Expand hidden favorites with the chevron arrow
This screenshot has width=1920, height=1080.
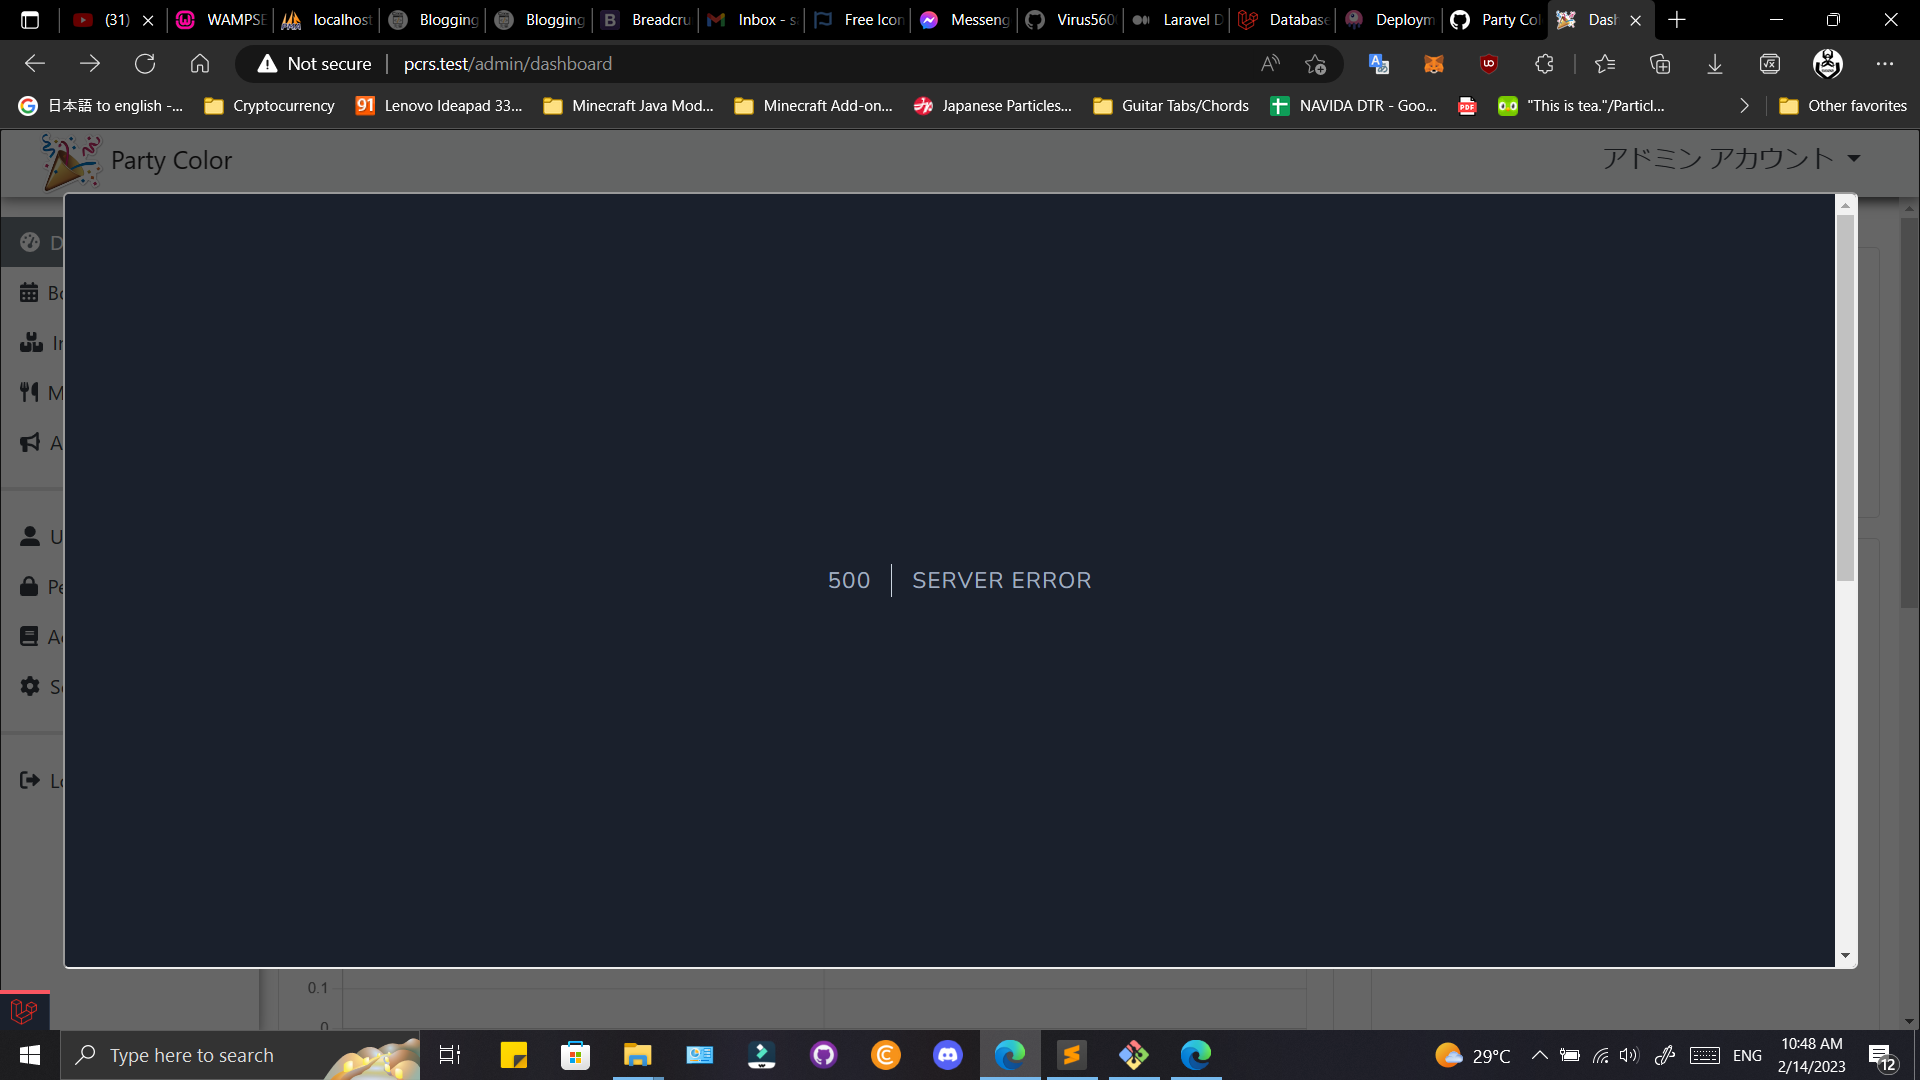[1744, 105]
